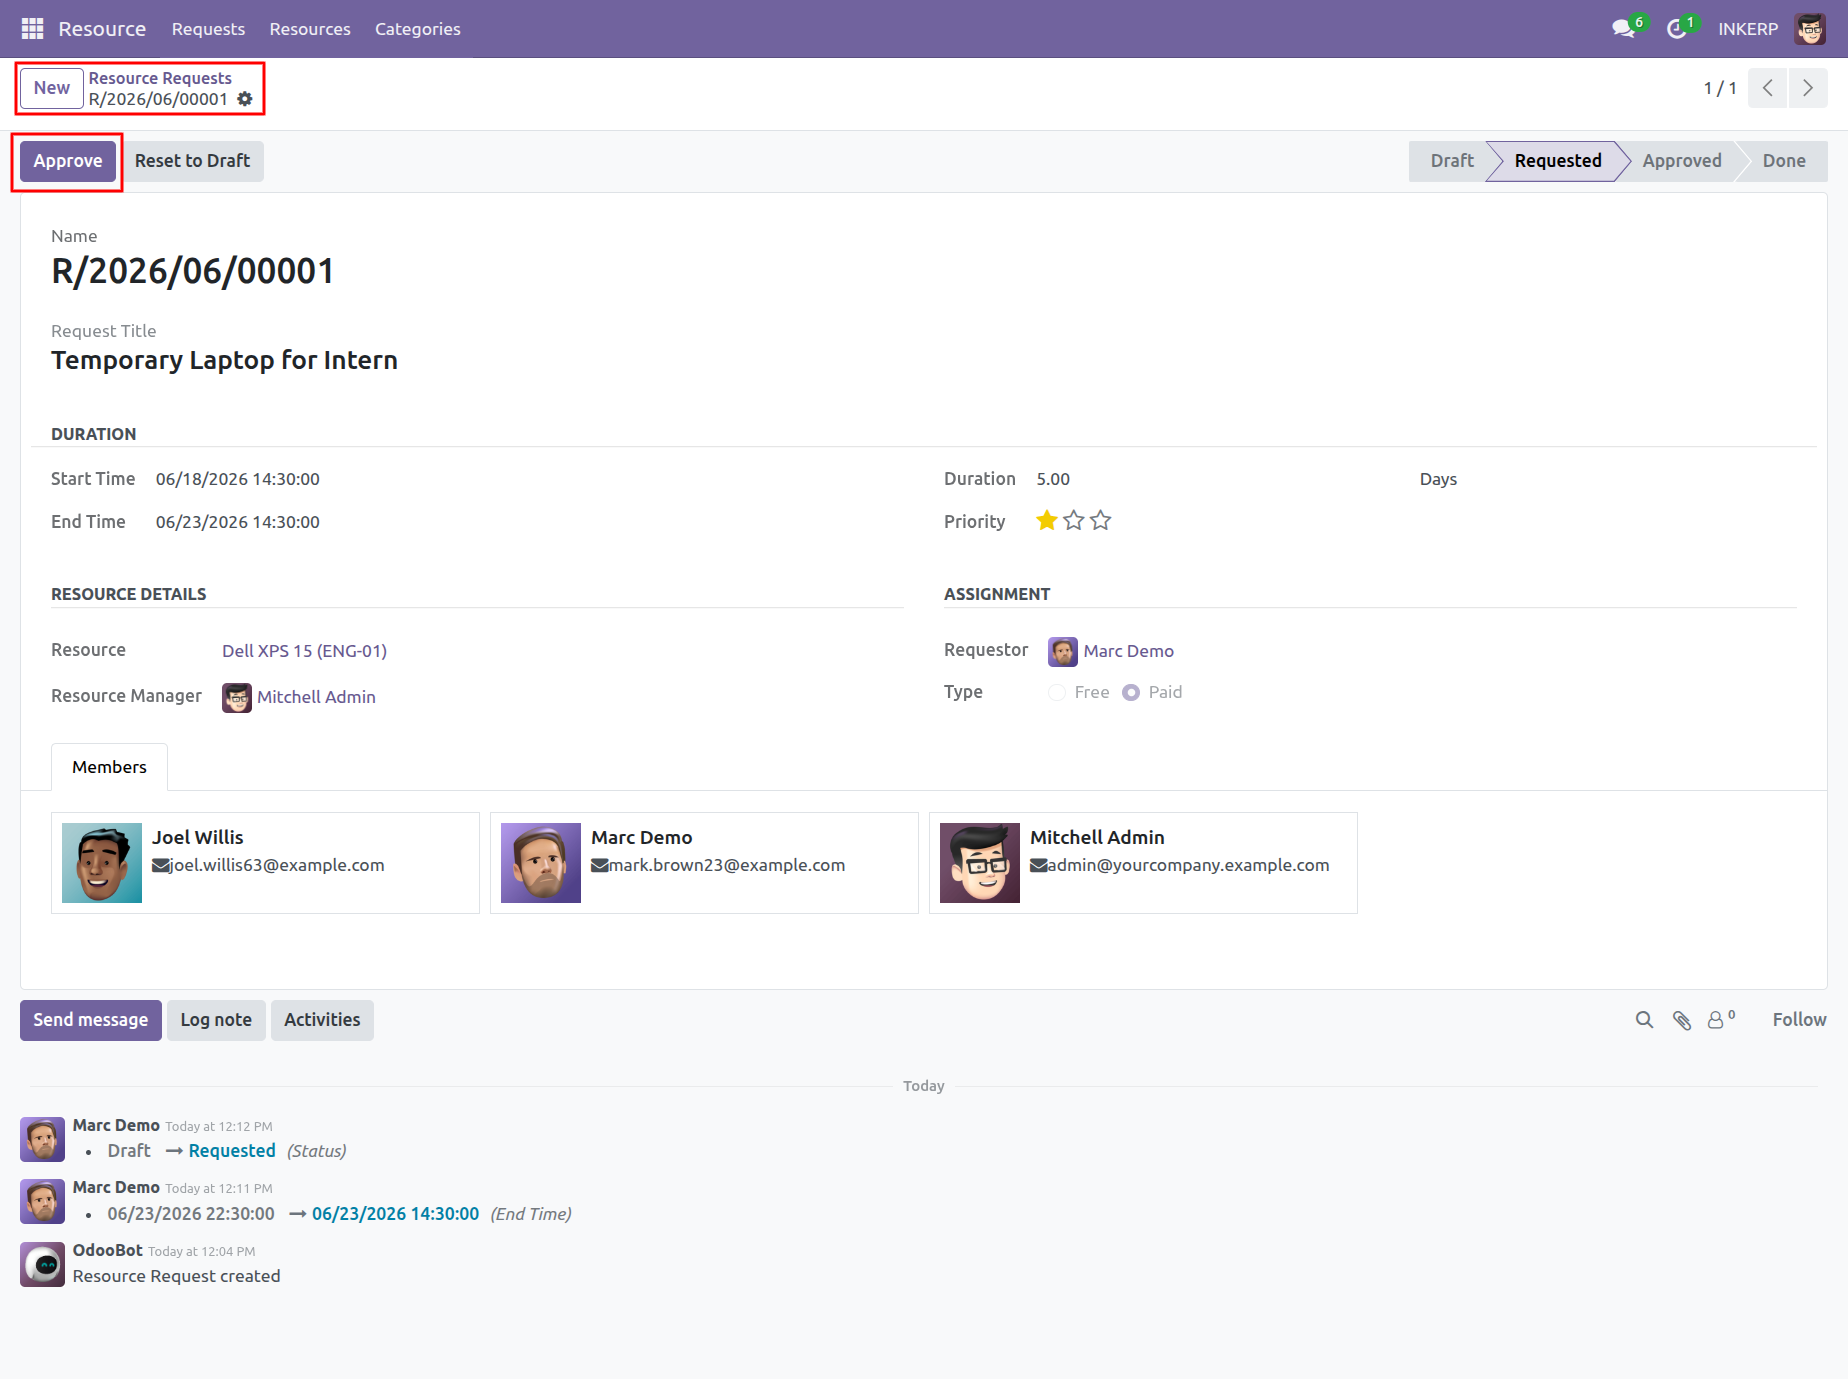Click Marc Demo avatar on status change message
This screenshot has height=1379, width=1848.
point(43,1140)
